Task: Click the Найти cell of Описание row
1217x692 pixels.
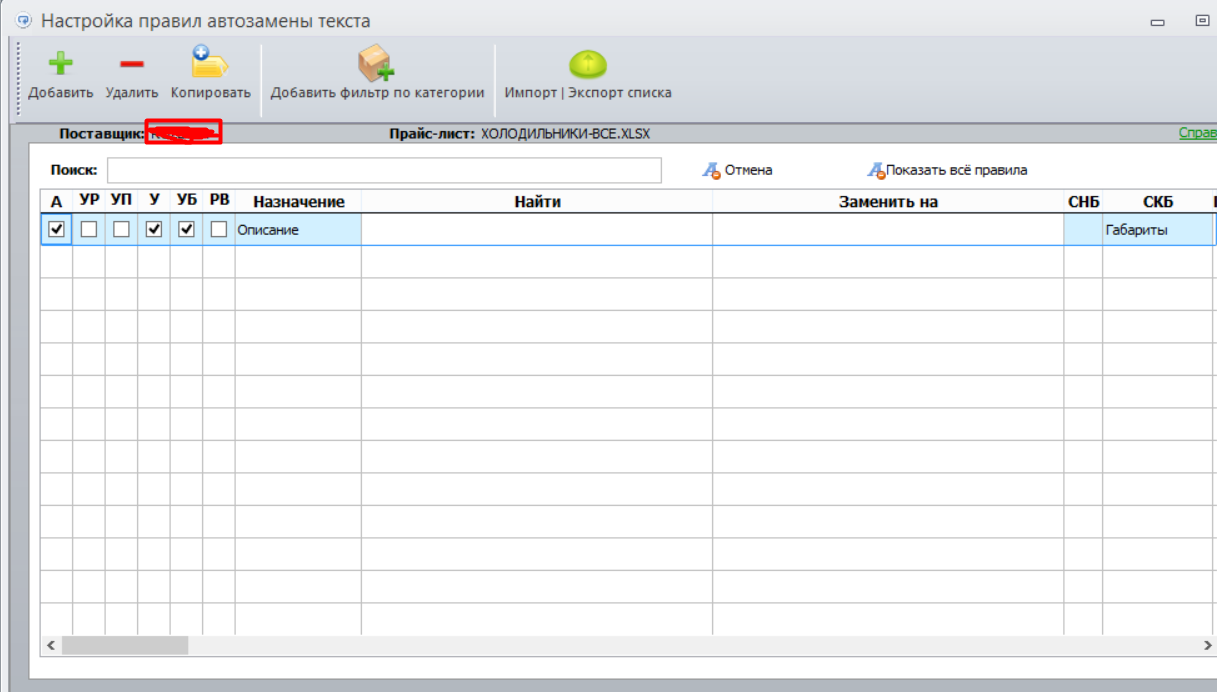Action: click(x=537, y=230)
